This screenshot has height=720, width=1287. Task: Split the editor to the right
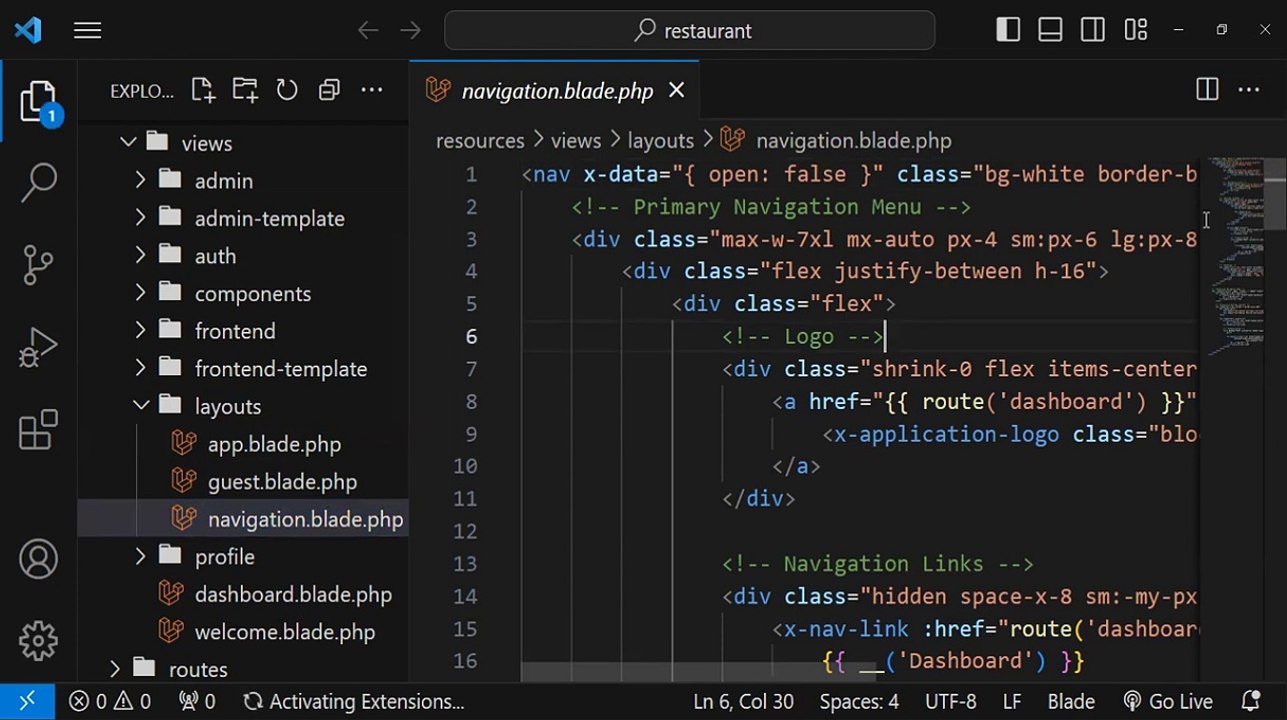[1207, 90]
